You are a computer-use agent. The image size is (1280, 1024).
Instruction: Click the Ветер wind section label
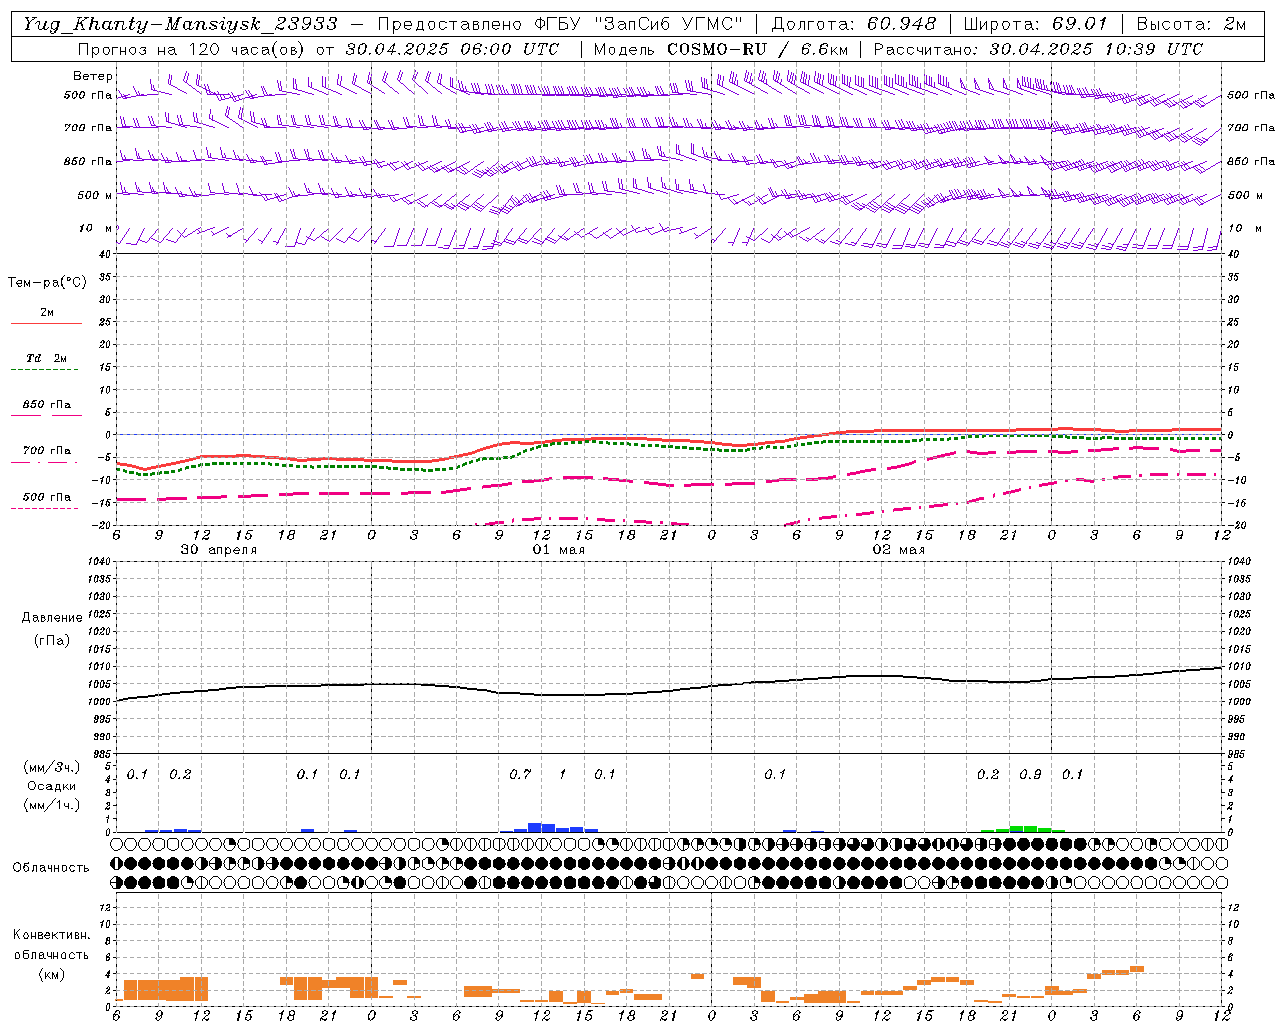point(92,76)
